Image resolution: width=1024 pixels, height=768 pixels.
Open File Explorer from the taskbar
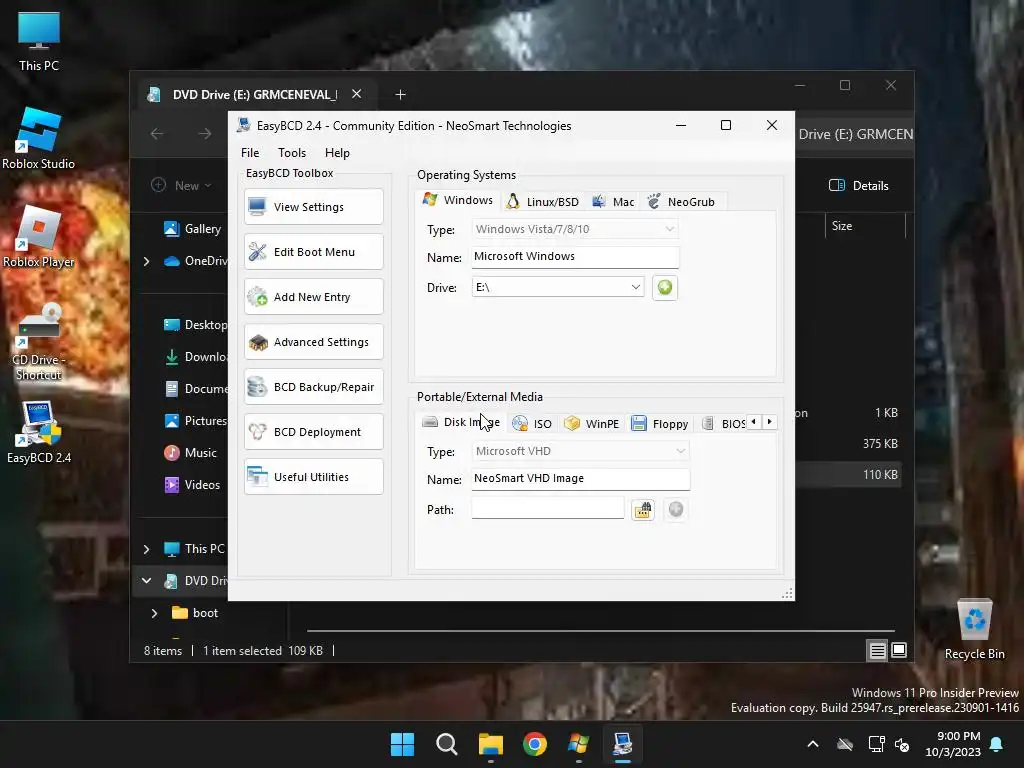pyautogui.click(x=490, y=744)
